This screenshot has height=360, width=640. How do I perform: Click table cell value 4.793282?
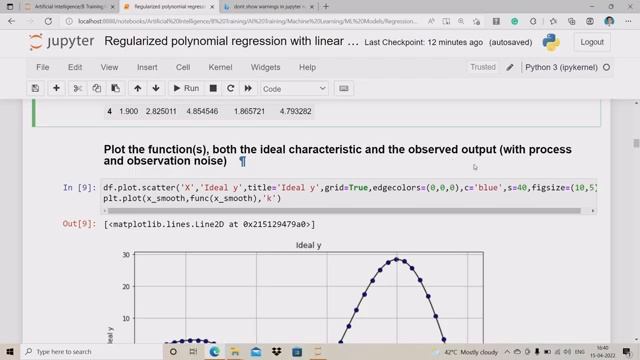296,111
